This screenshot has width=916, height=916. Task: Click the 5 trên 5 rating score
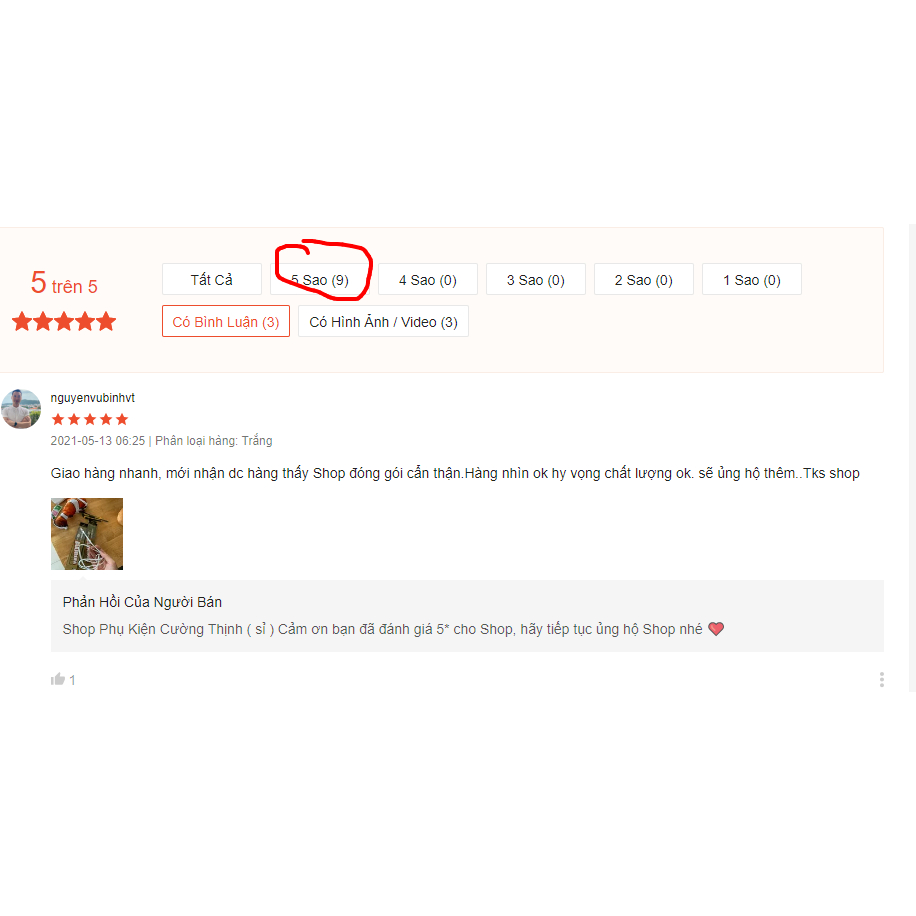(64, 283)
